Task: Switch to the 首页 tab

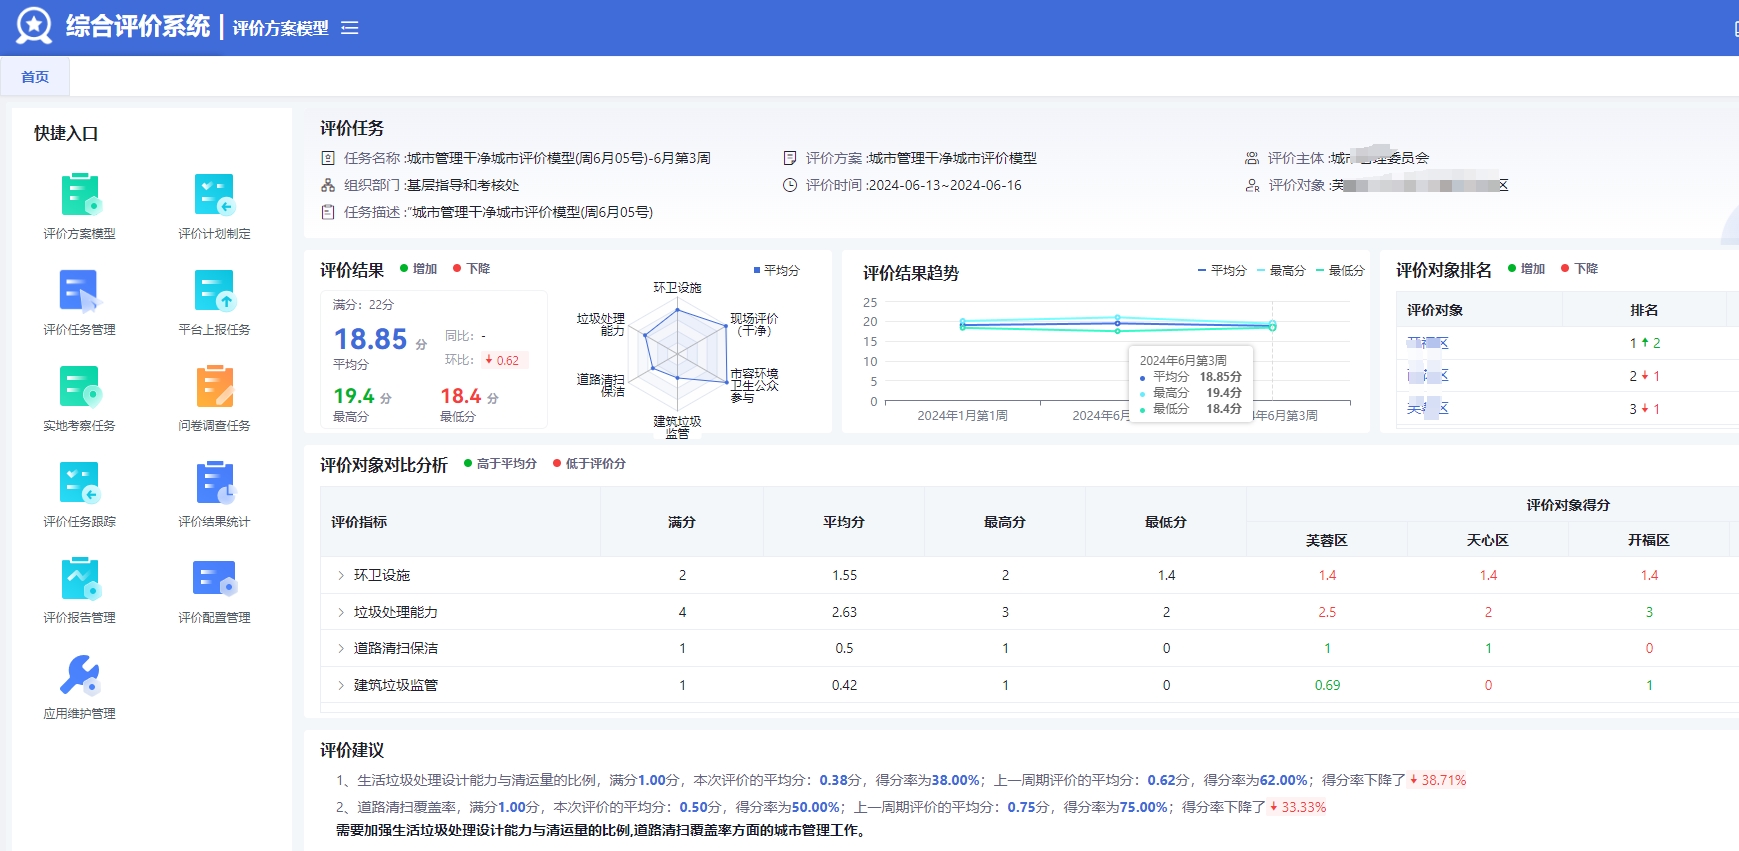Action: 35,77
